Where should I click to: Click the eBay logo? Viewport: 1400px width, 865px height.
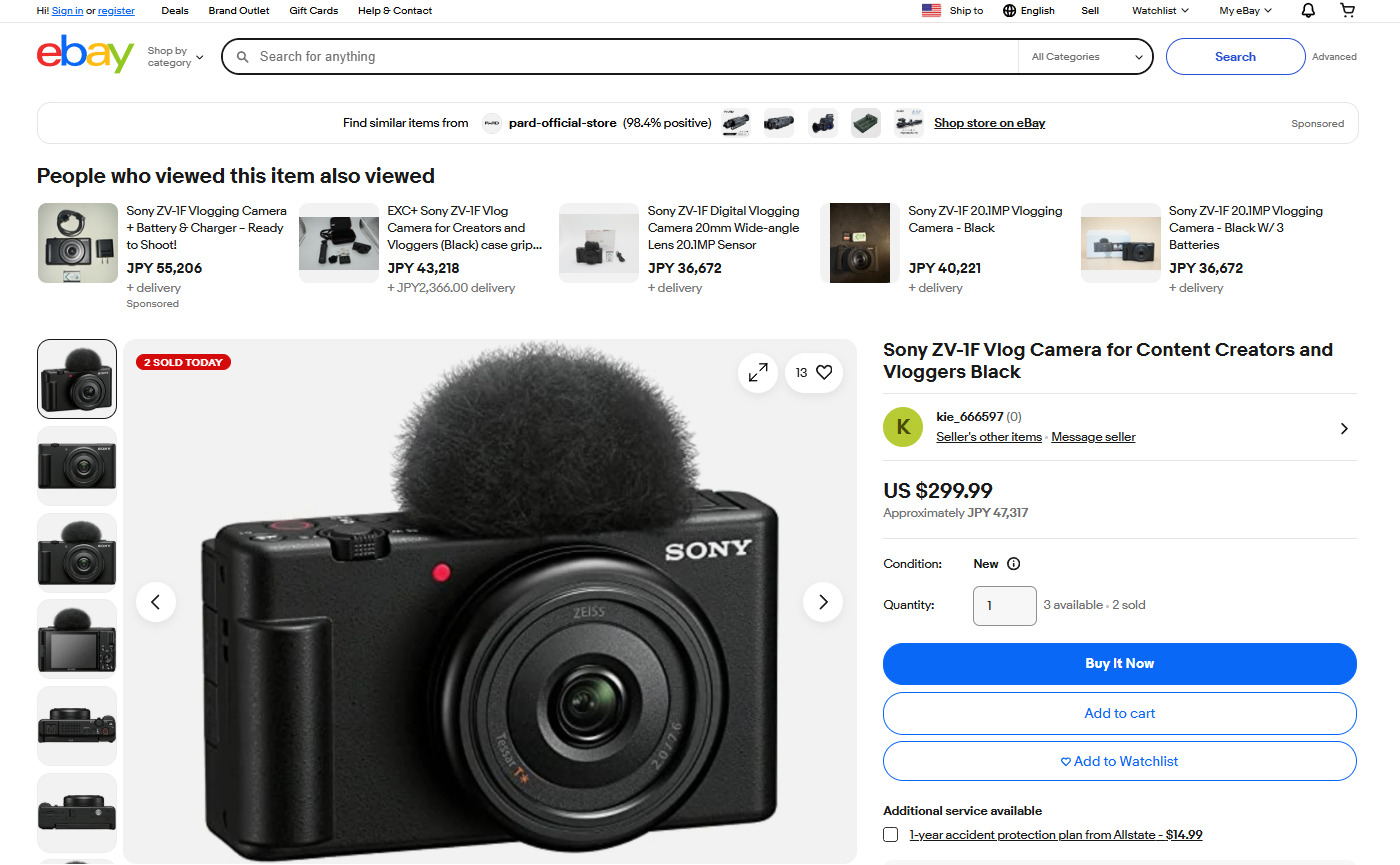(x=85, y=55)
